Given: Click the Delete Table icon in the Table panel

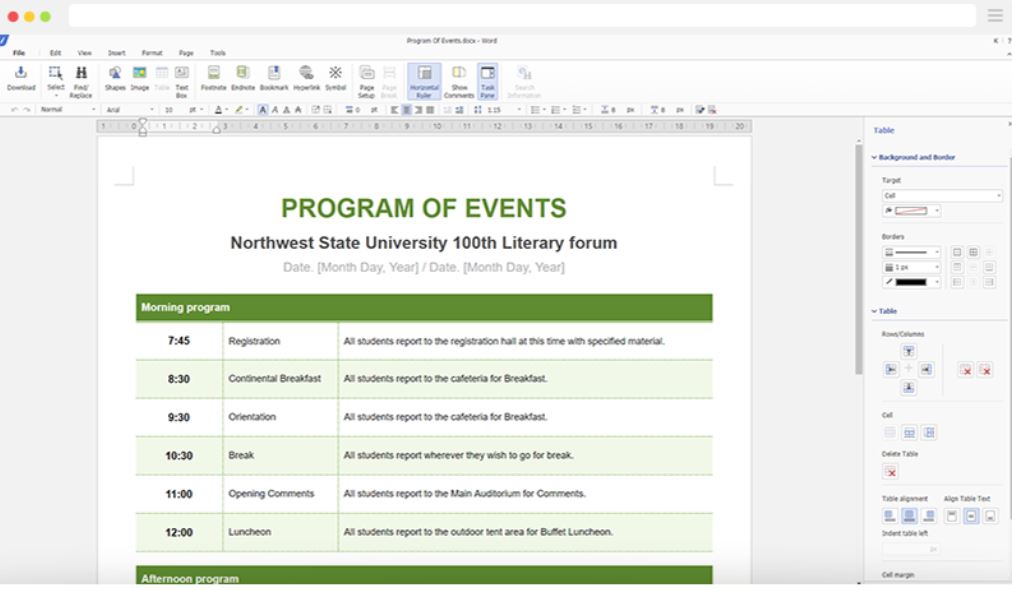Looking at the screenshot, I should coord(890,470).
